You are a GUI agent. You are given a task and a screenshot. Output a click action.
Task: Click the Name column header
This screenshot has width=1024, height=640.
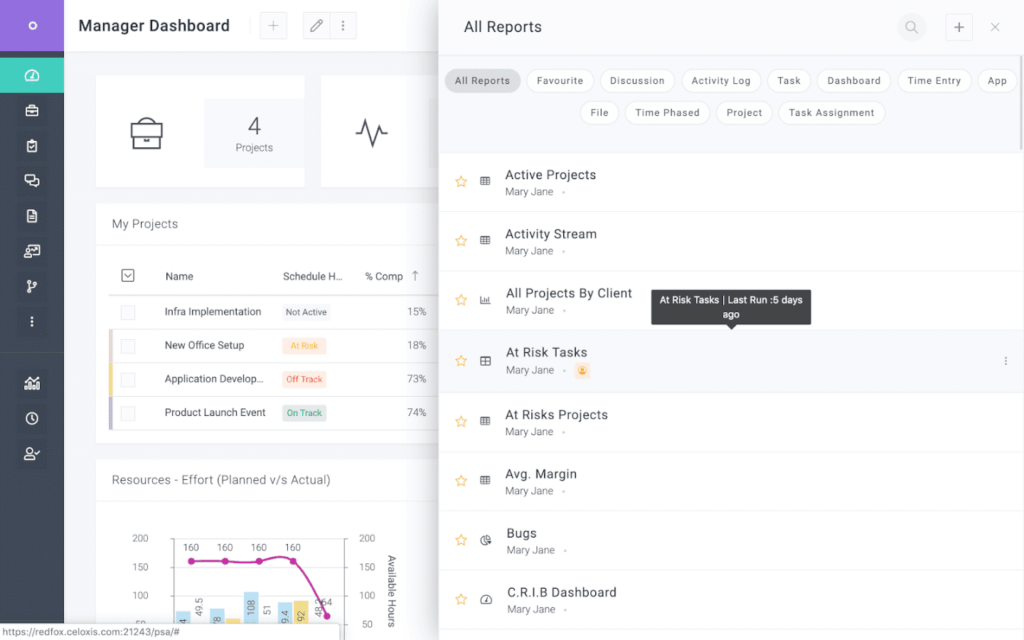(179, 276)
